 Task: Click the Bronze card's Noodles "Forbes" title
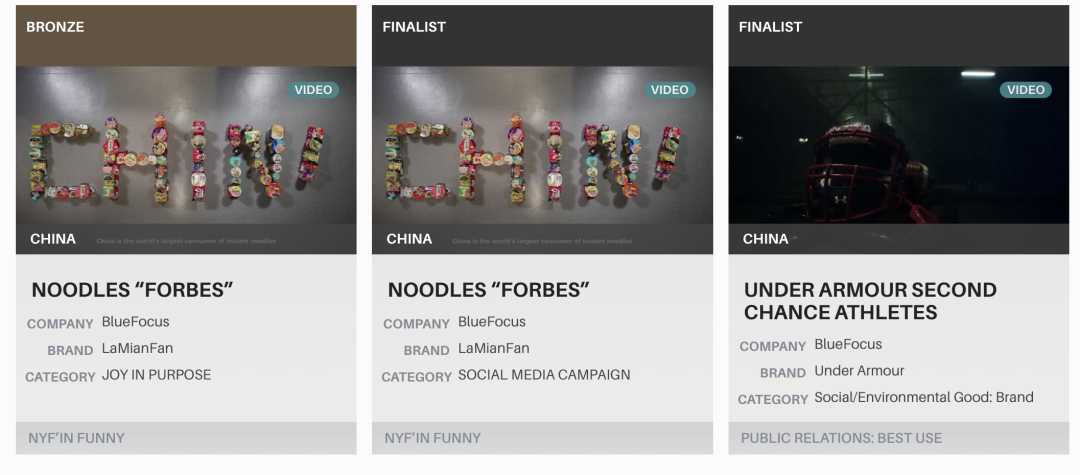coord(132,290)
